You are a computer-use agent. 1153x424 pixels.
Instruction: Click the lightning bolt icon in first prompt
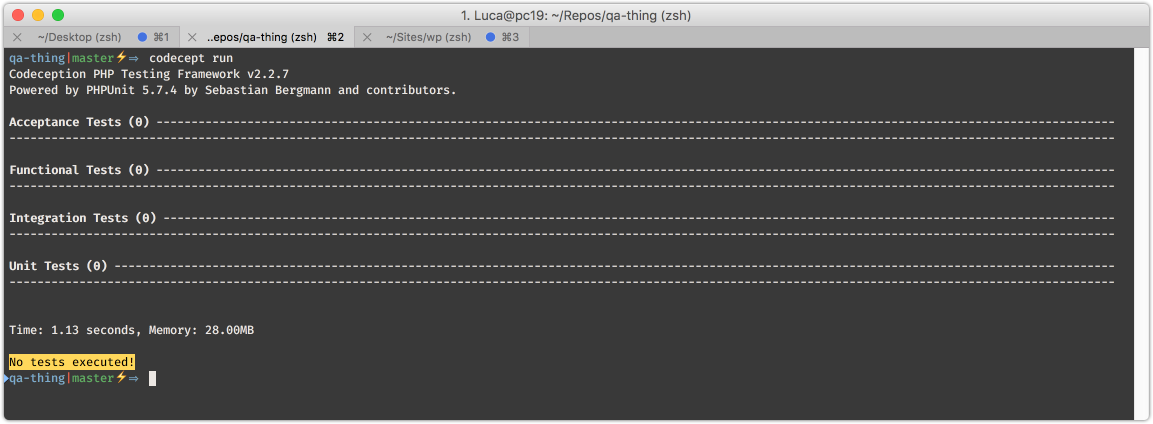pos(121,57)
